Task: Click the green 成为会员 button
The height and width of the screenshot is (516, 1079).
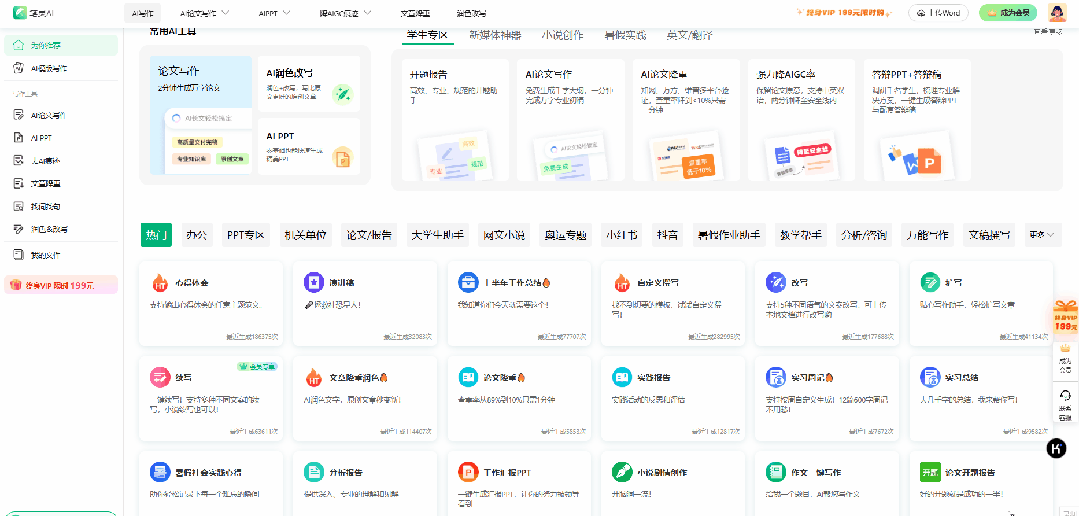Action: pyautogui.click(x=1008, y=12)
